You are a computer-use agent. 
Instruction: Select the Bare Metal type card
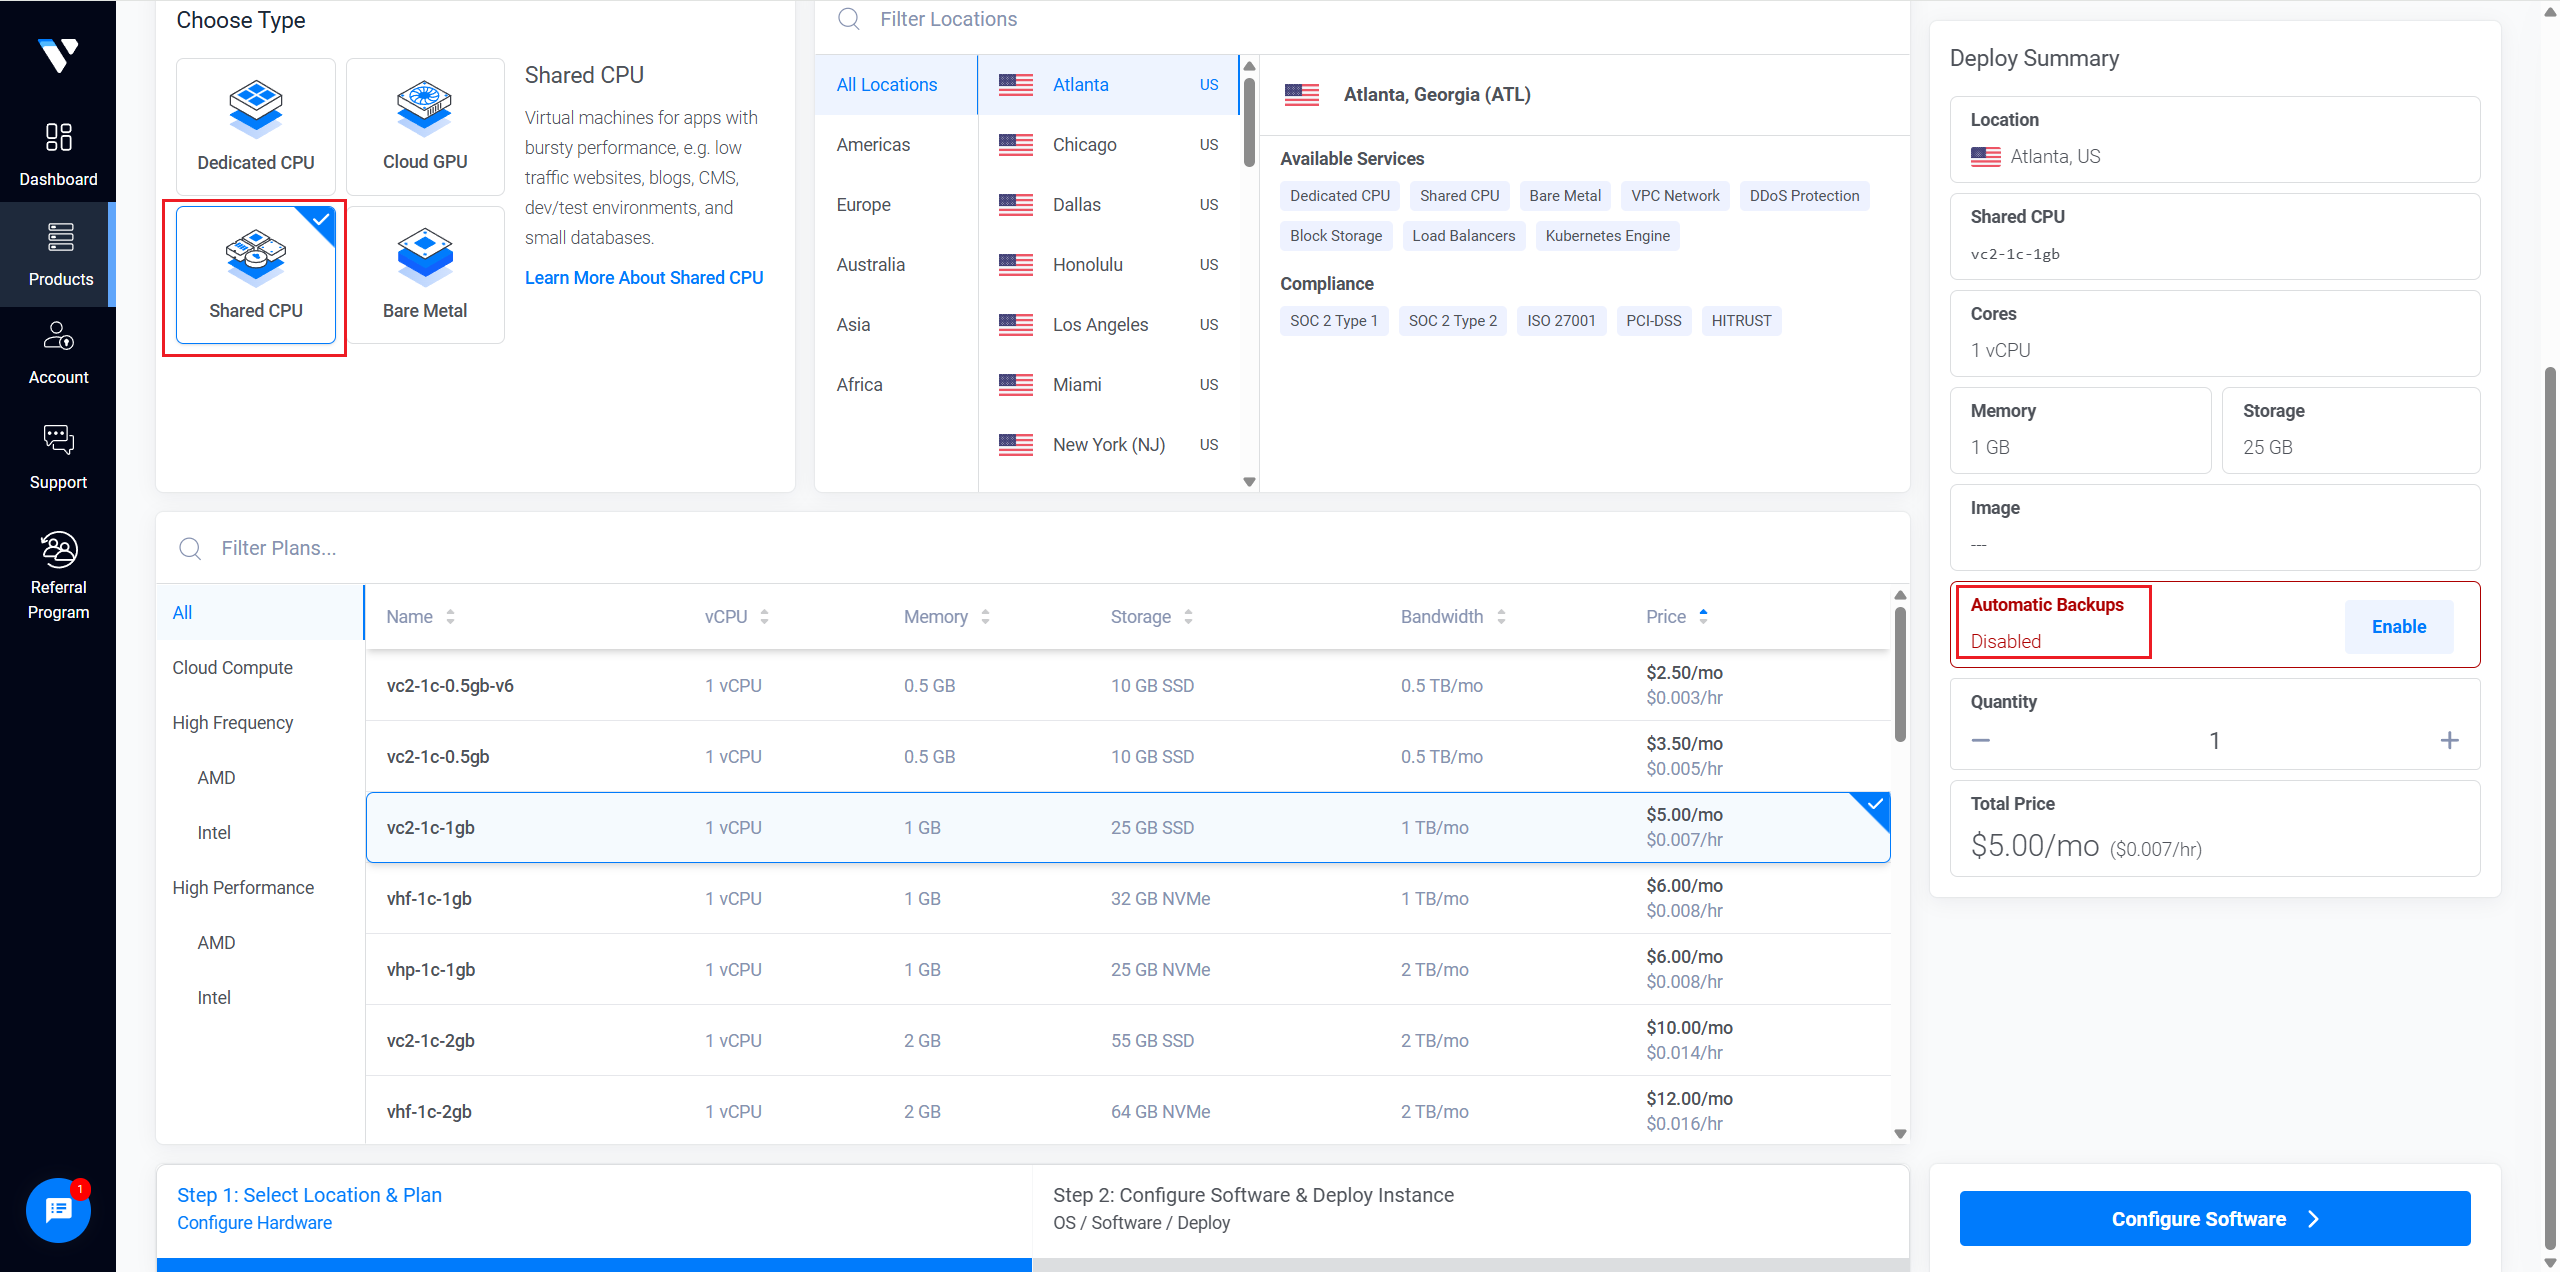(x=425, y=275)
